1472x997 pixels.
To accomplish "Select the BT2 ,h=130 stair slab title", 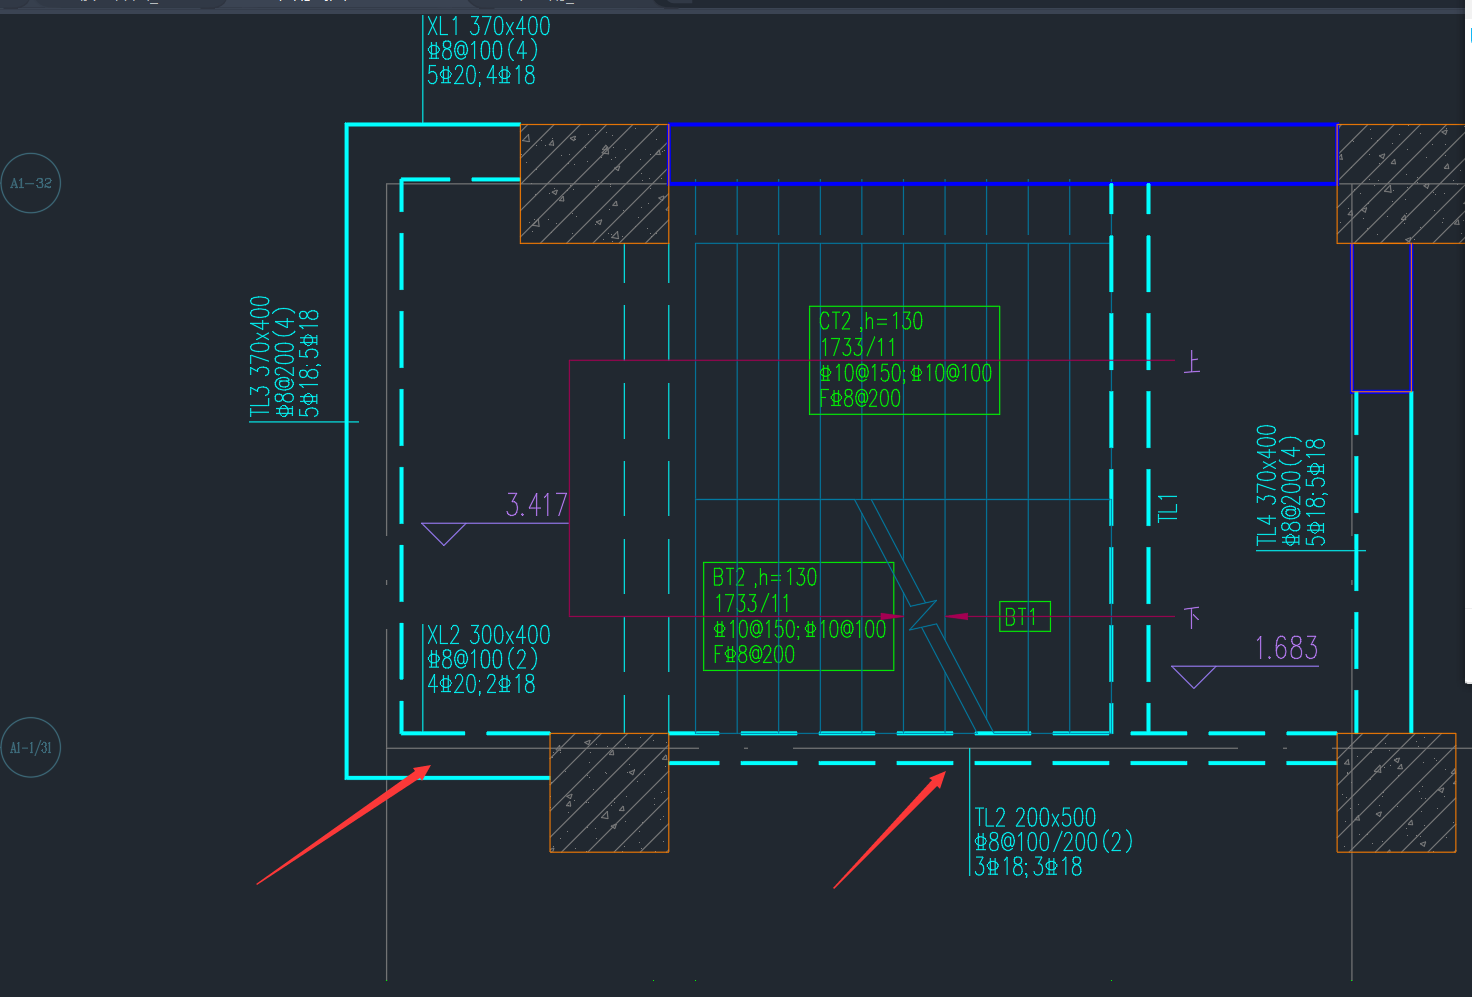I will click(765, 577).
